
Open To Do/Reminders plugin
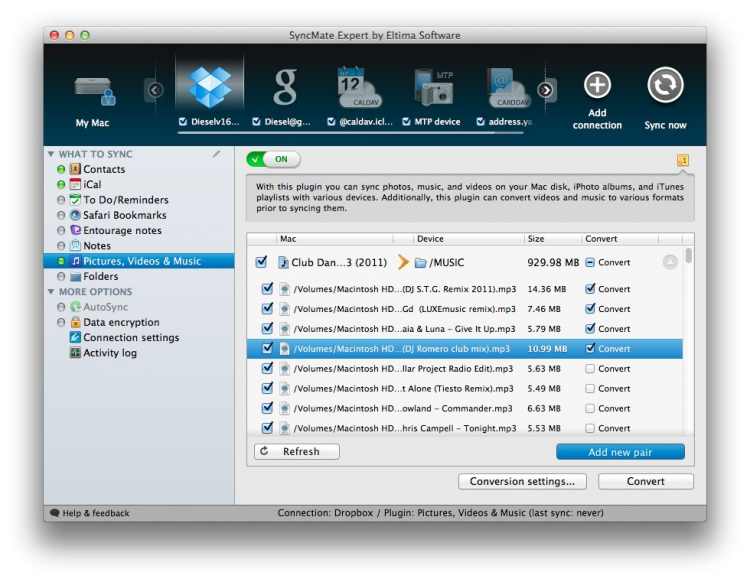pos(125,200)
